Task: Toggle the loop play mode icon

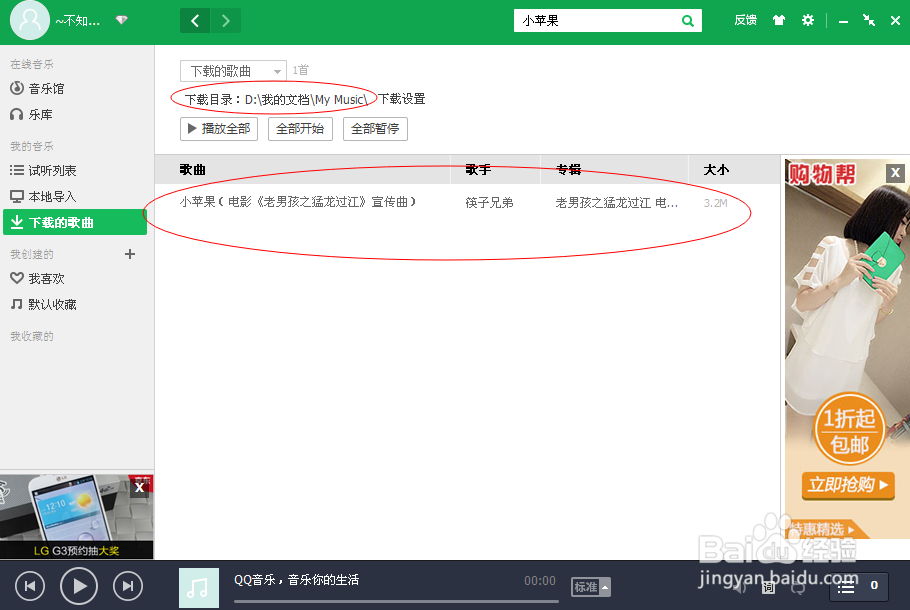Action: tap(798, 587)
